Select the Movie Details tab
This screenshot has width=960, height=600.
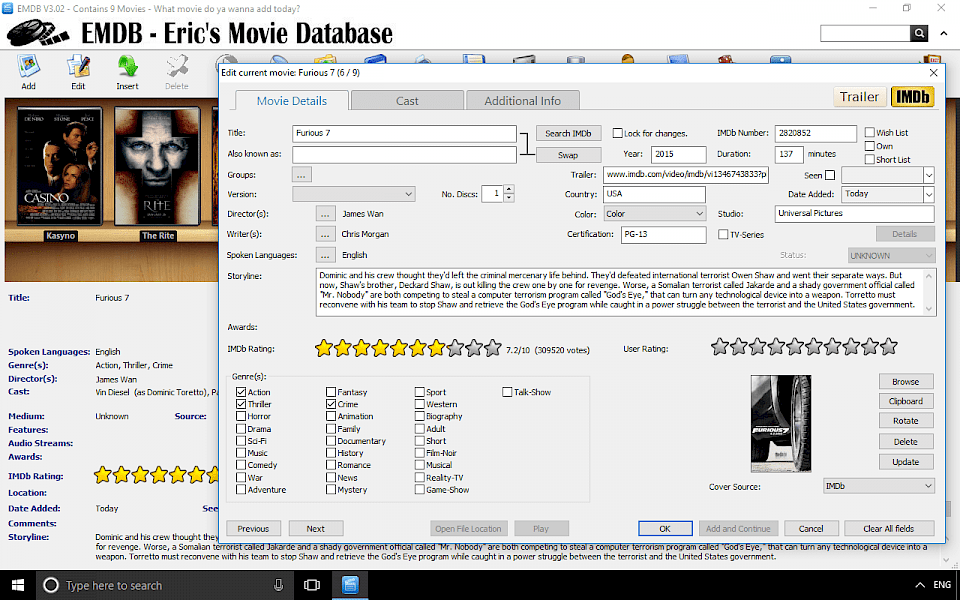click(x=291, y=101)
